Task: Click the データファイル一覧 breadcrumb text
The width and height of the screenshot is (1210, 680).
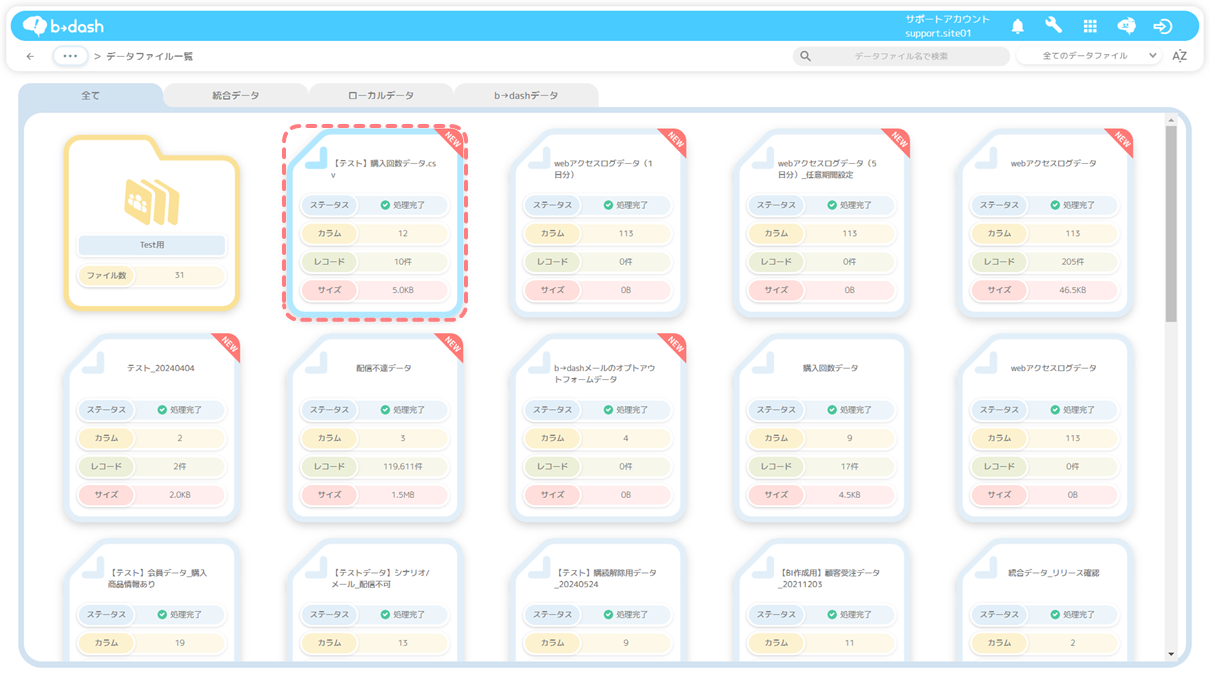Action: (x=150, y=56)
